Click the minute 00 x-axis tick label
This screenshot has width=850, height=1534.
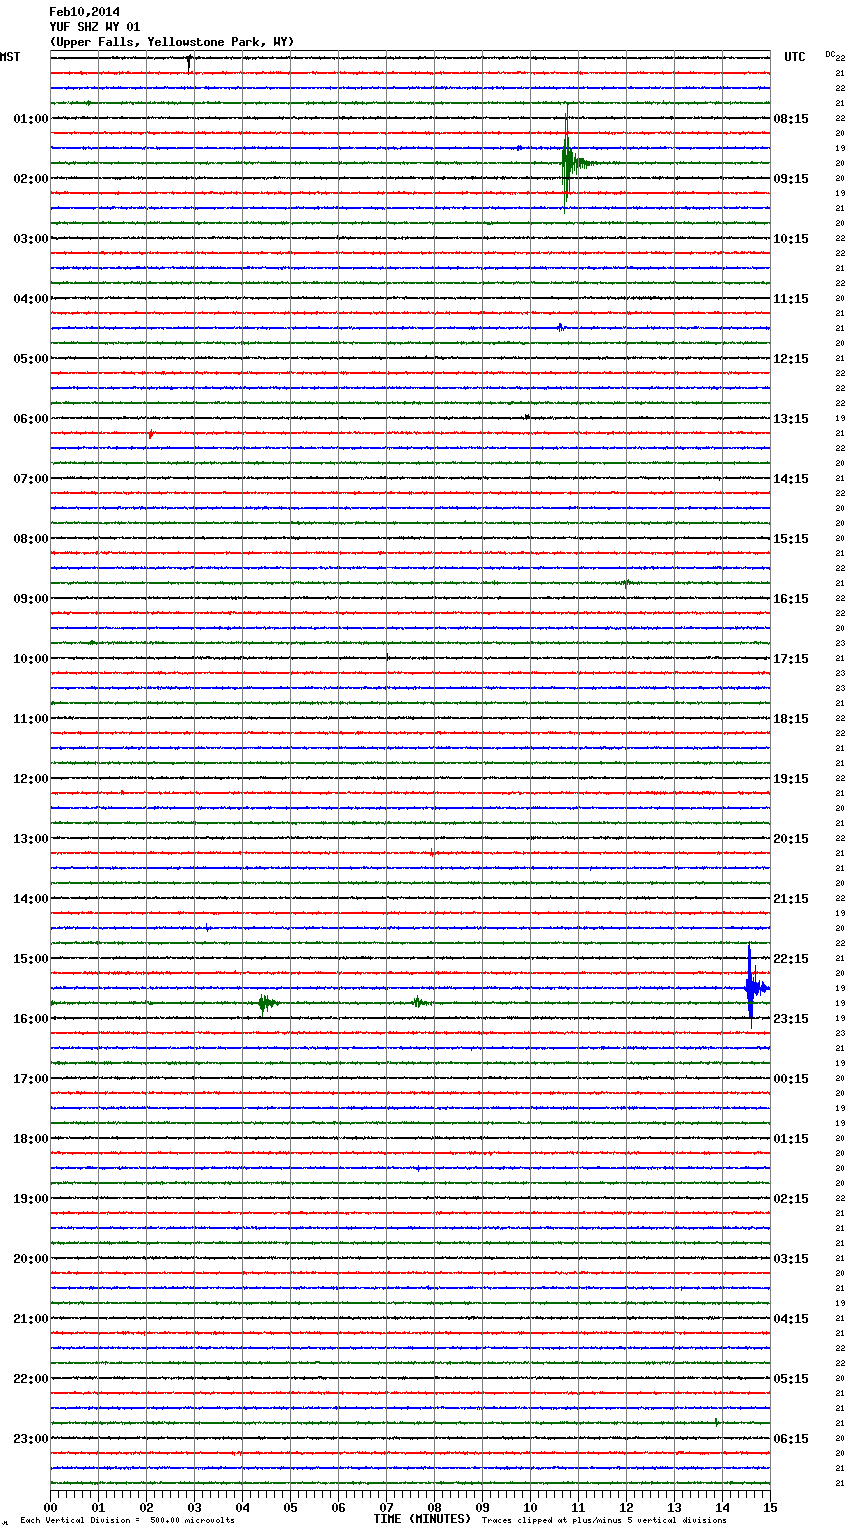tap(51, 1508)
